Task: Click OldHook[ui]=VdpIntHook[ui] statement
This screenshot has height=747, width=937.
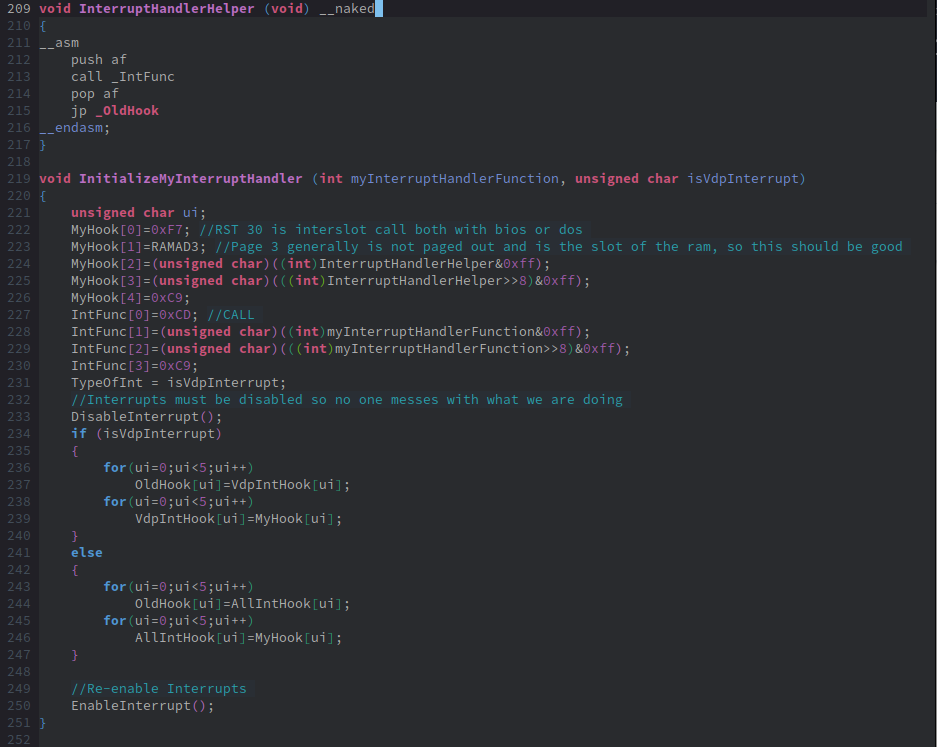Action: (x=242, y=485)
